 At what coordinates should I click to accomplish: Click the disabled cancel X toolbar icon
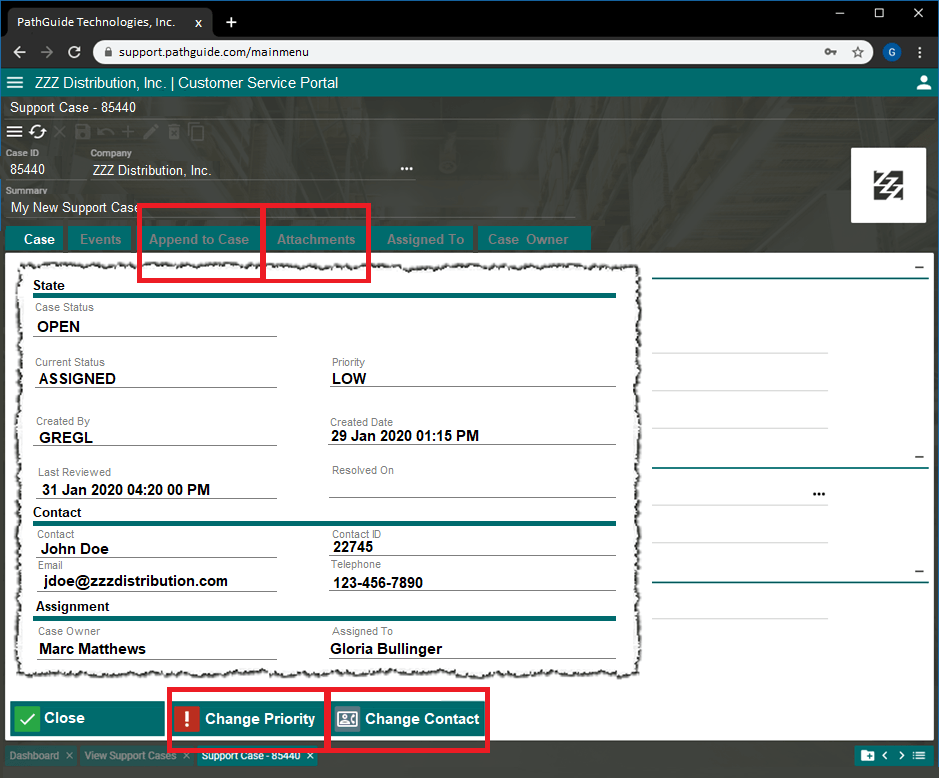(x=60, y=131)
